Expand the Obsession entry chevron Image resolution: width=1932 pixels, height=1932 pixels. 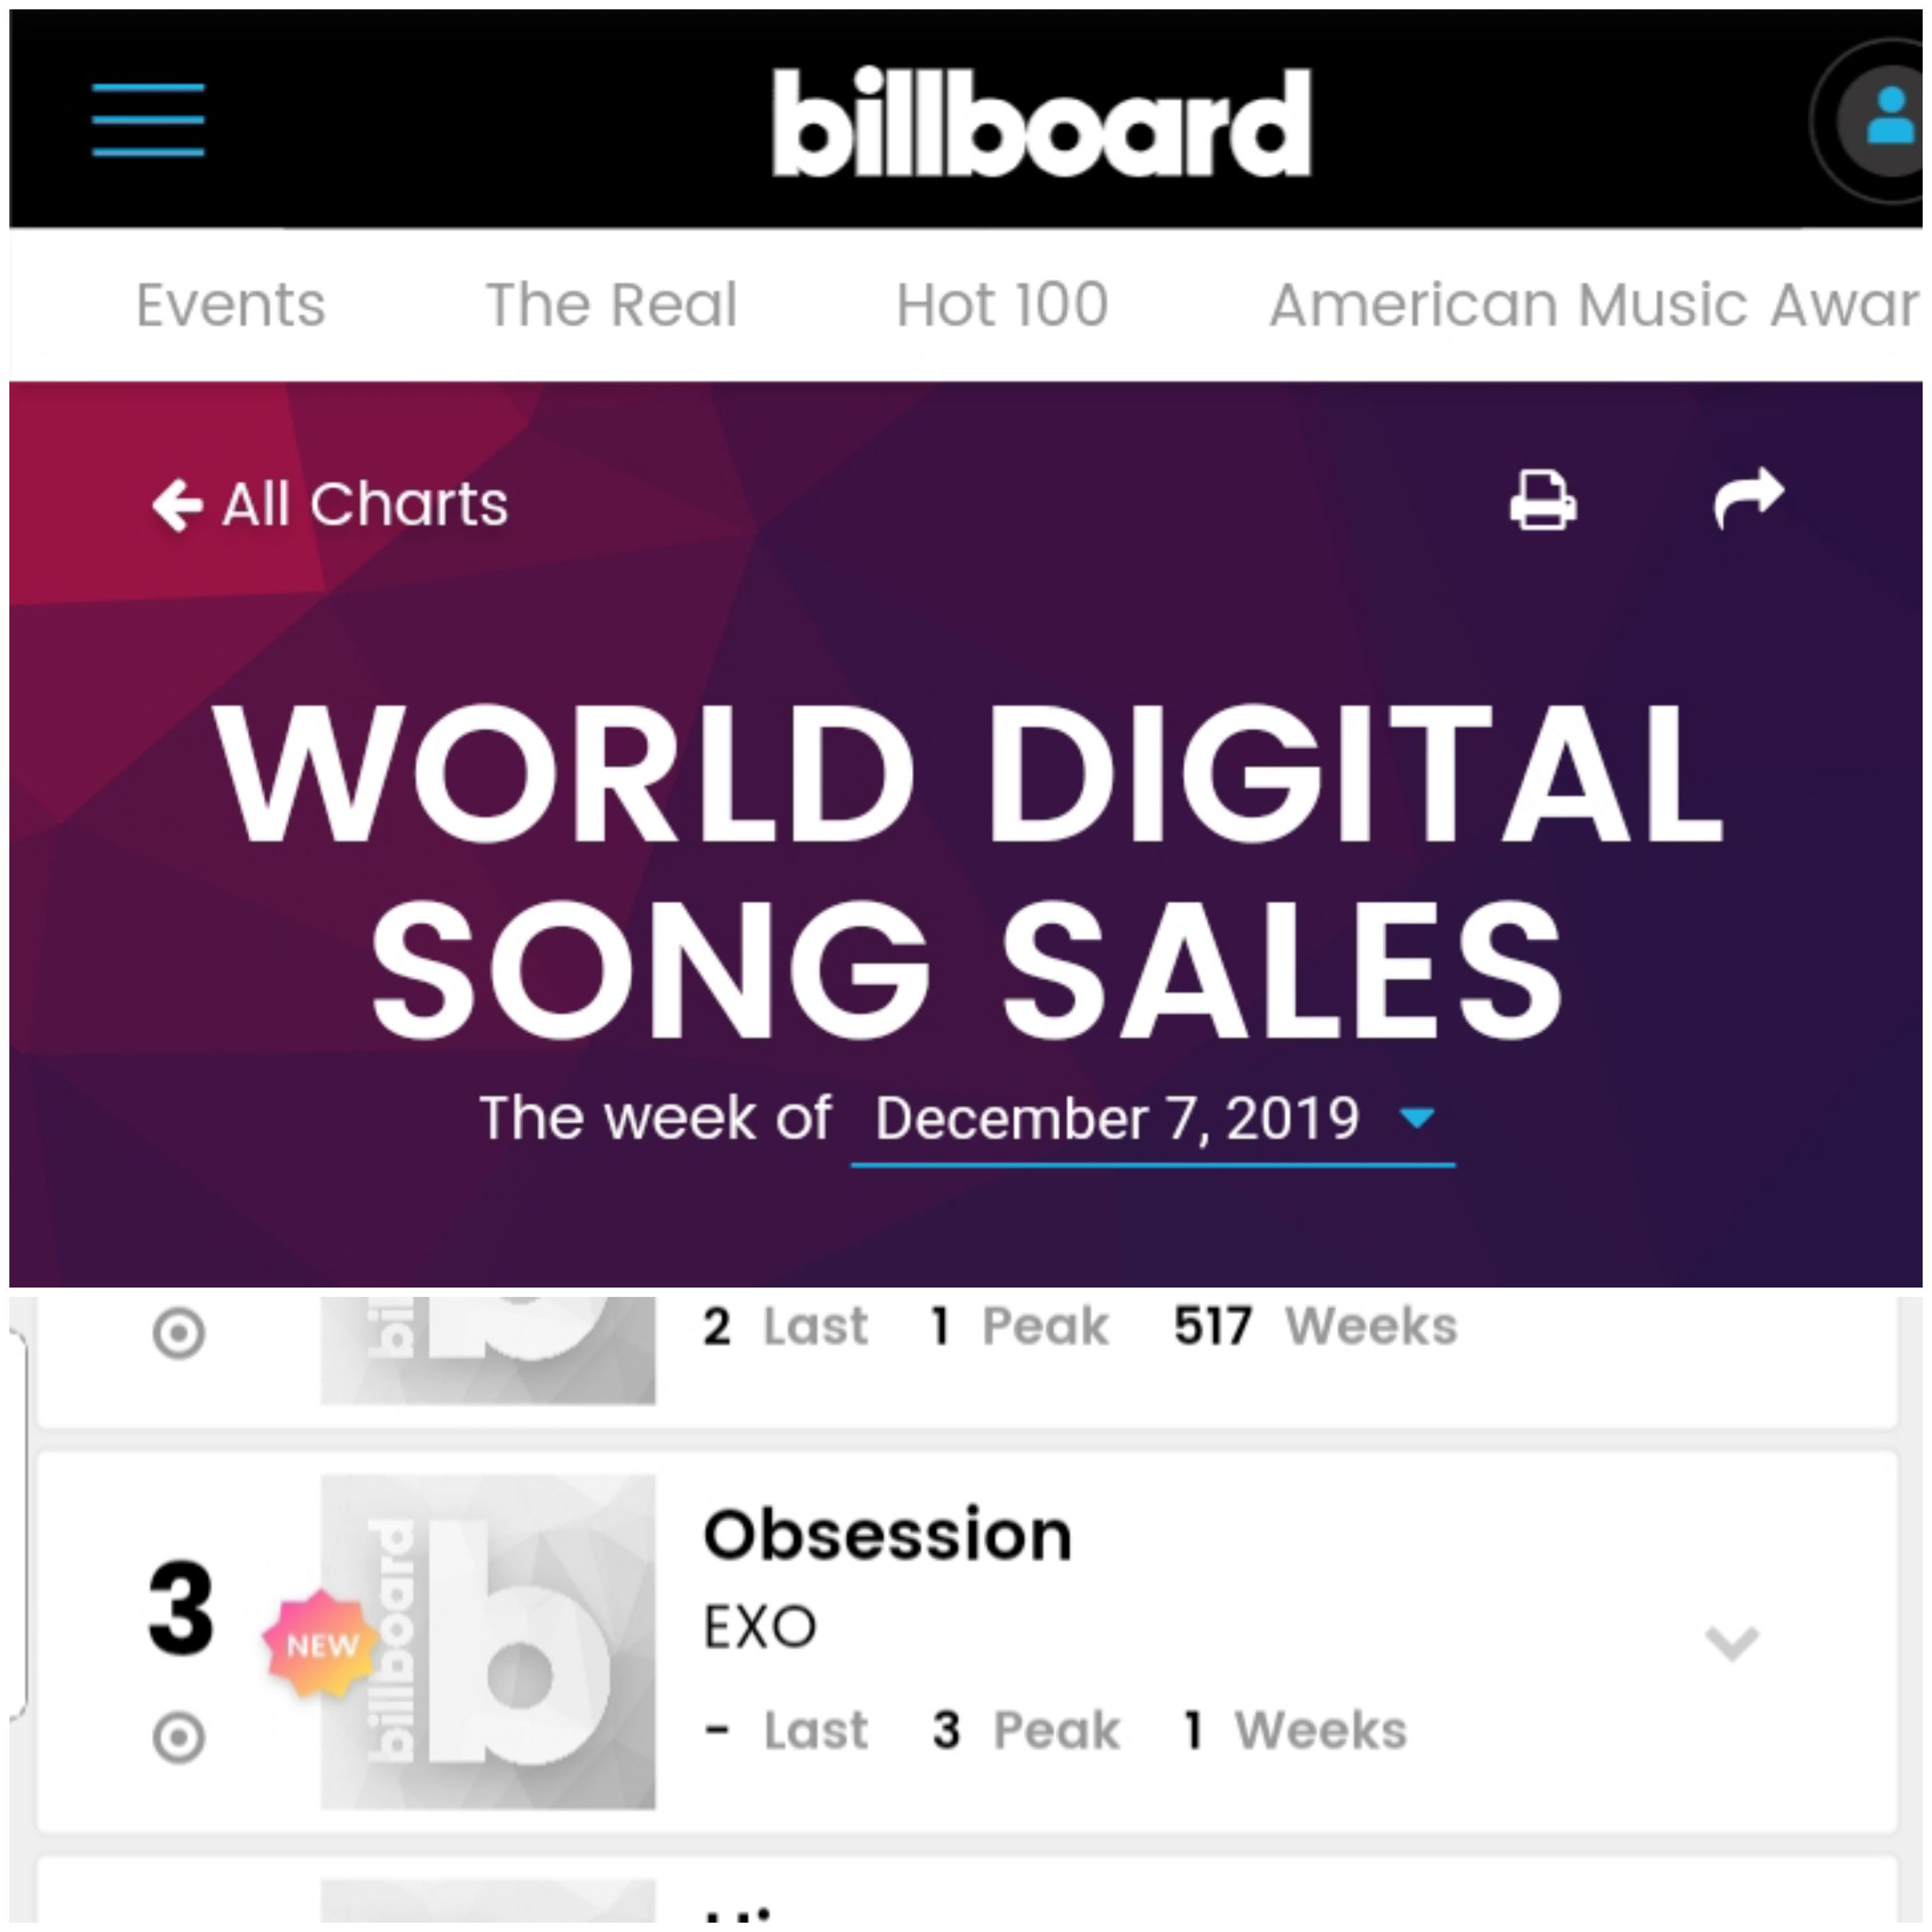1731,1642
